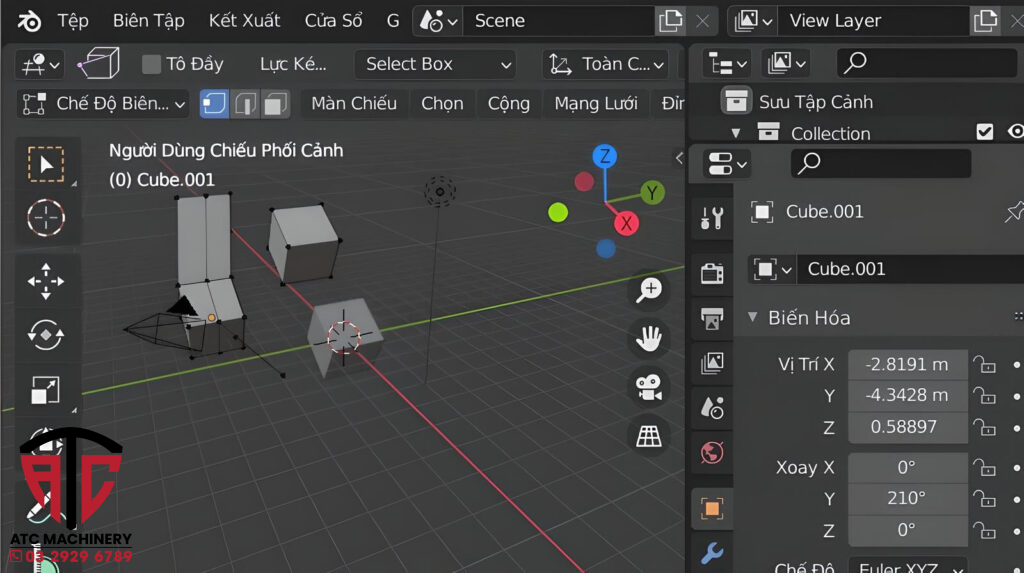Switch perspective/orthographic with grid icon
Screen dimensions: 1024x573
[x=650, y=436]
